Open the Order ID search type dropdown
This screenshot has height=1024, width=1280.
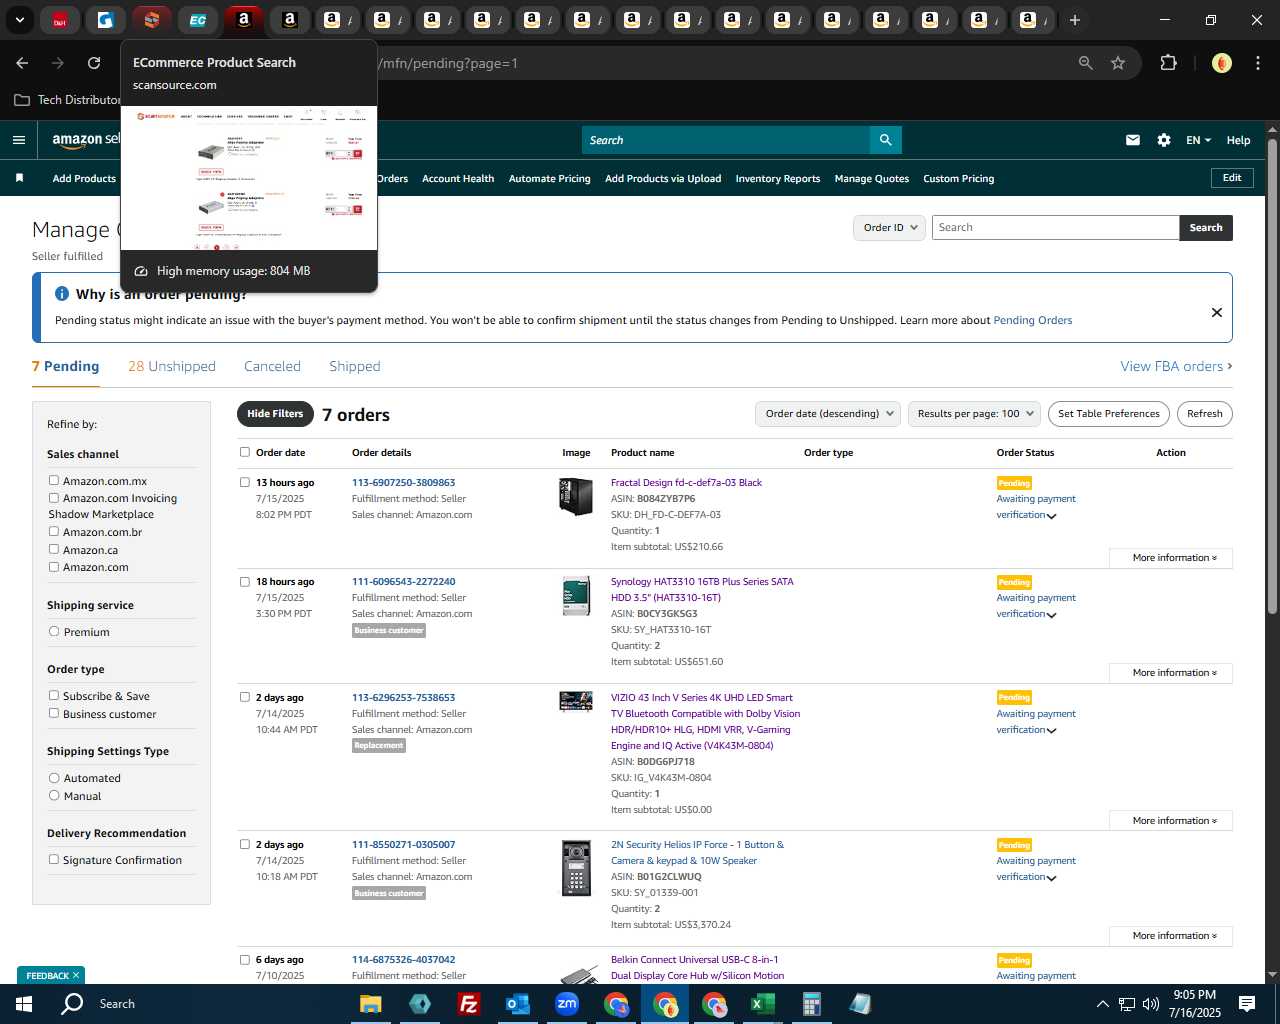889,228
